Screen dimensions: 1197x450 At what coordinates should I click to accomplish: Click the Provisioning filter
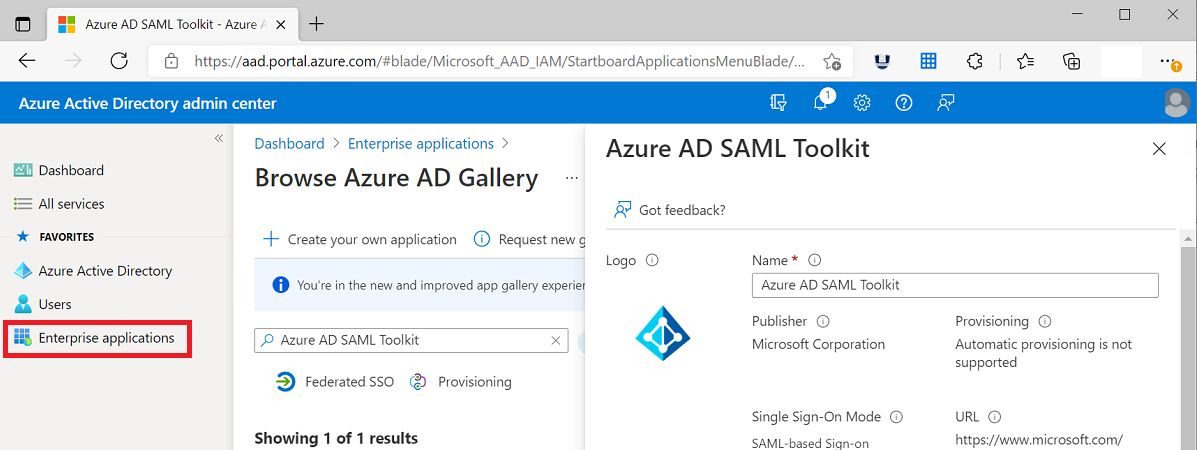point(460,382)
